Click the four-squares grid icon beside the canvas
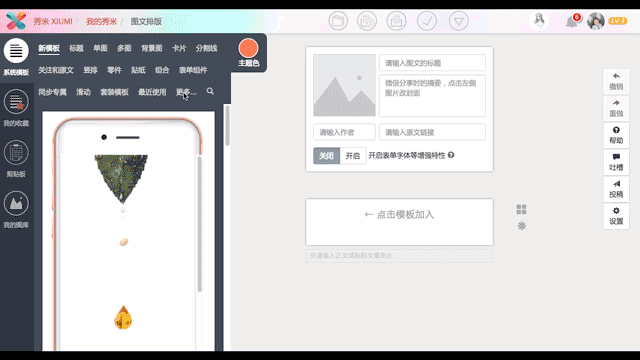 521,209
